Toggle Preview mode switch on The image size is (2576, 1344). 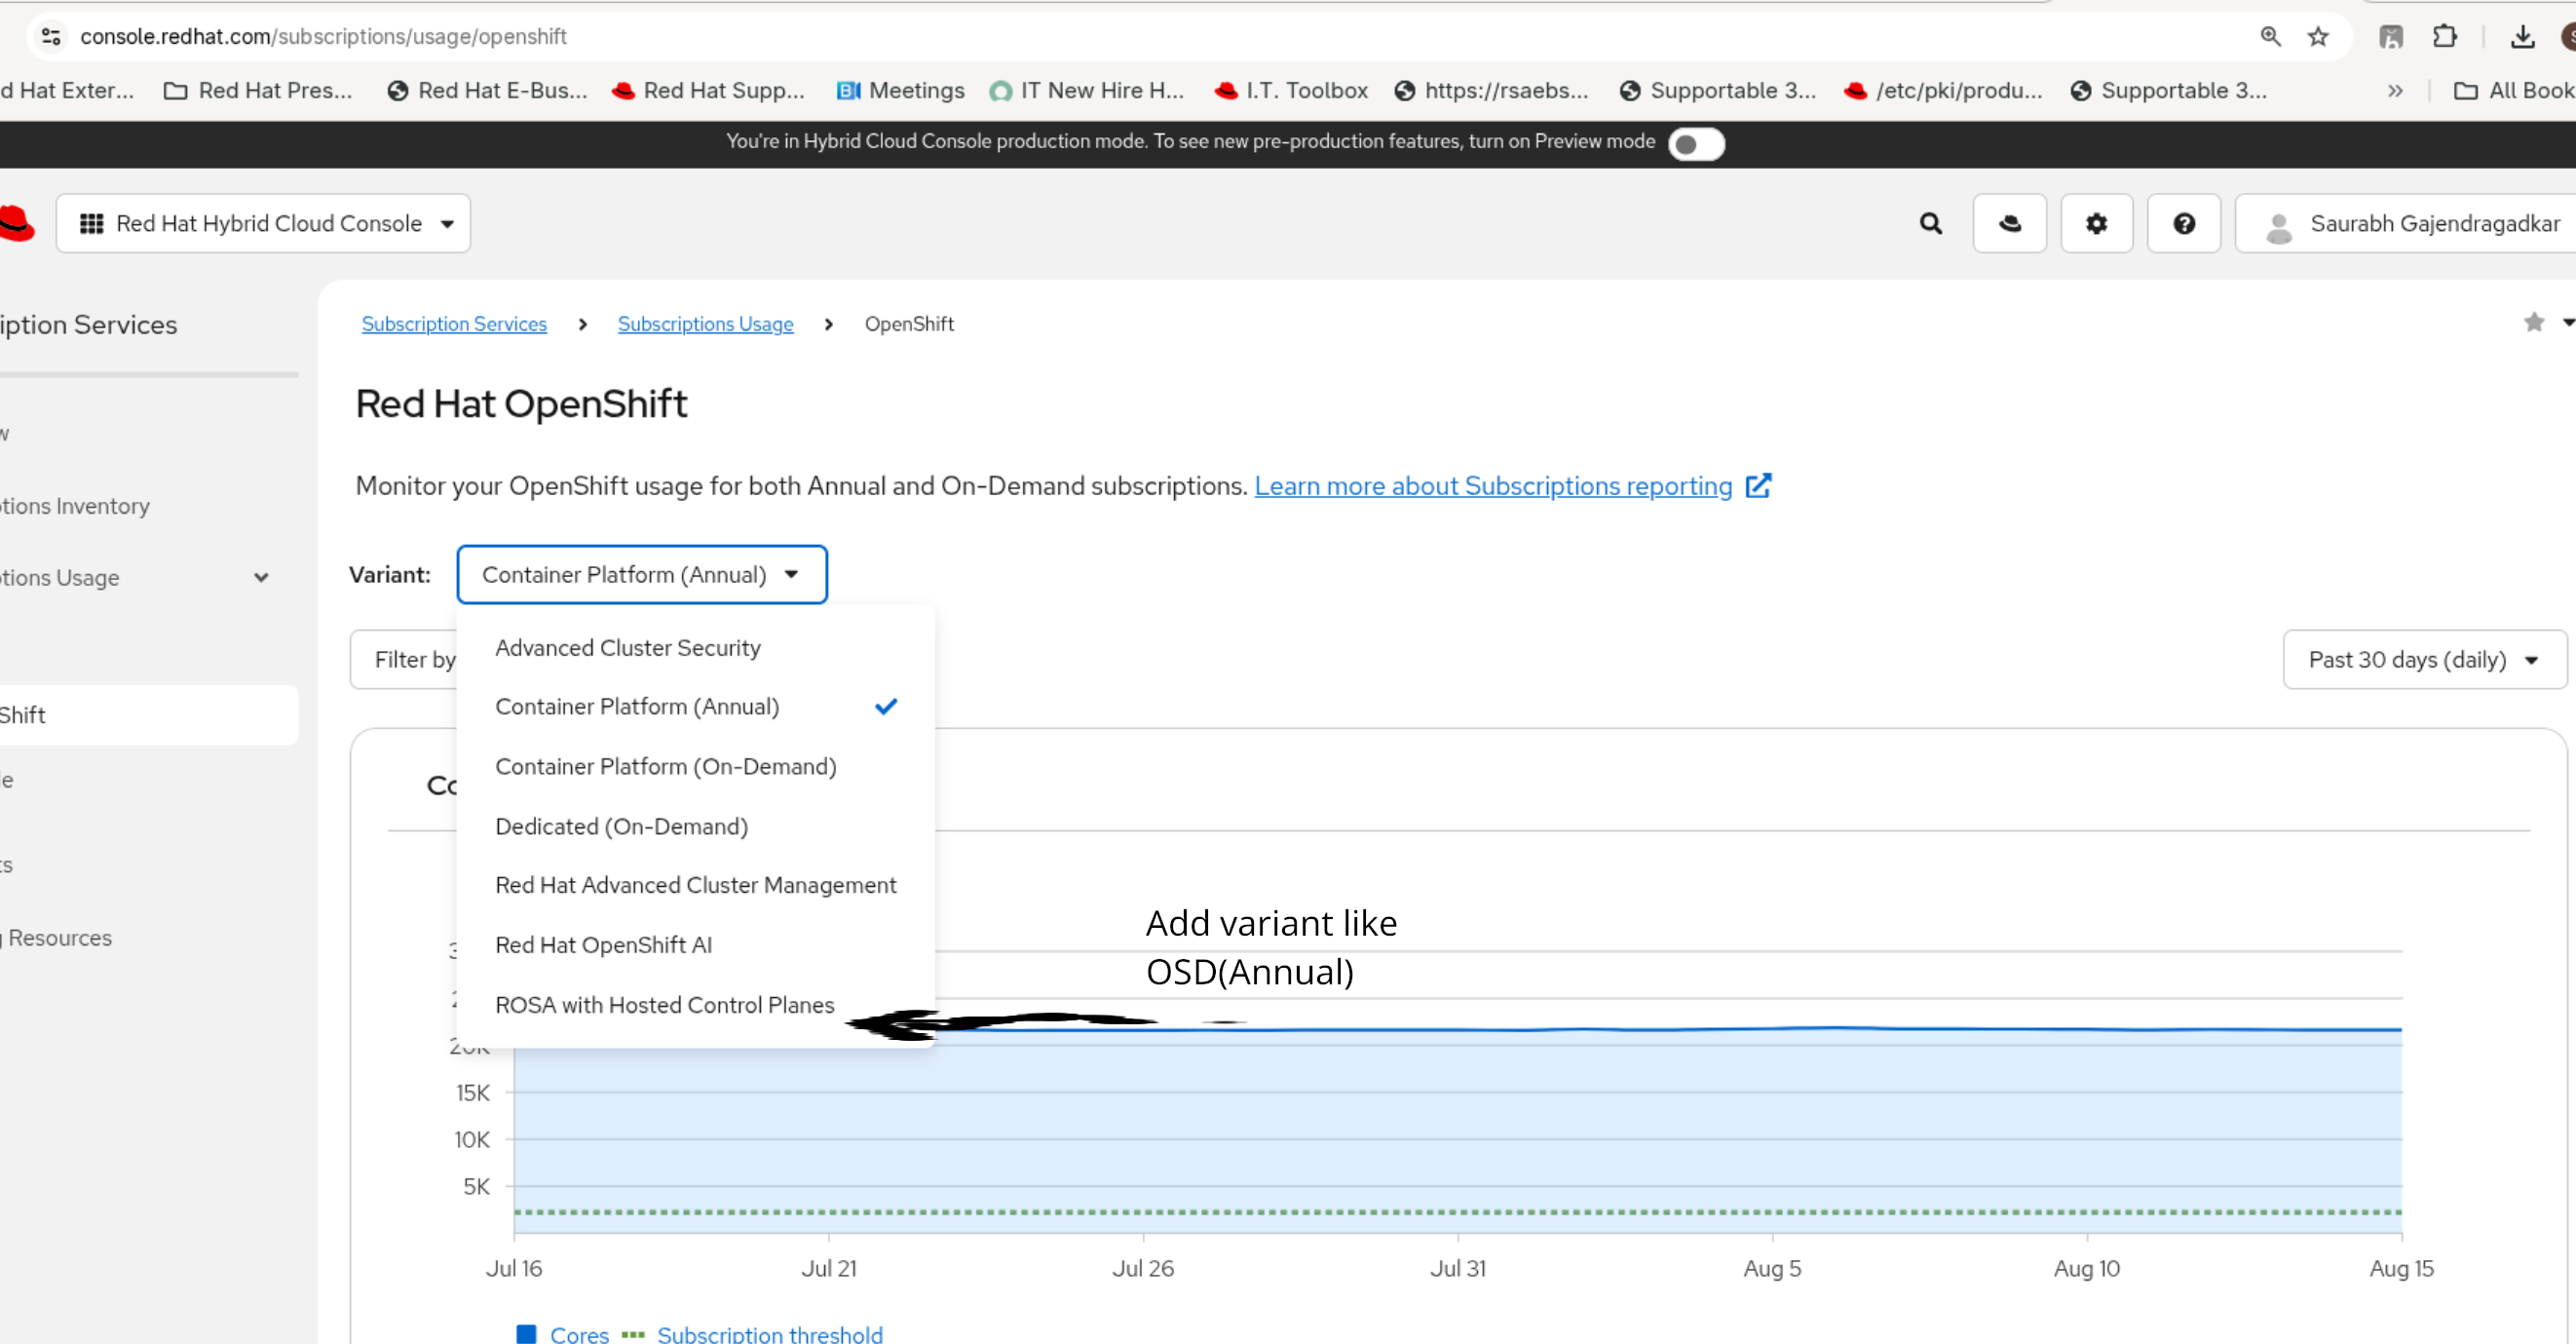point(1695,143)
